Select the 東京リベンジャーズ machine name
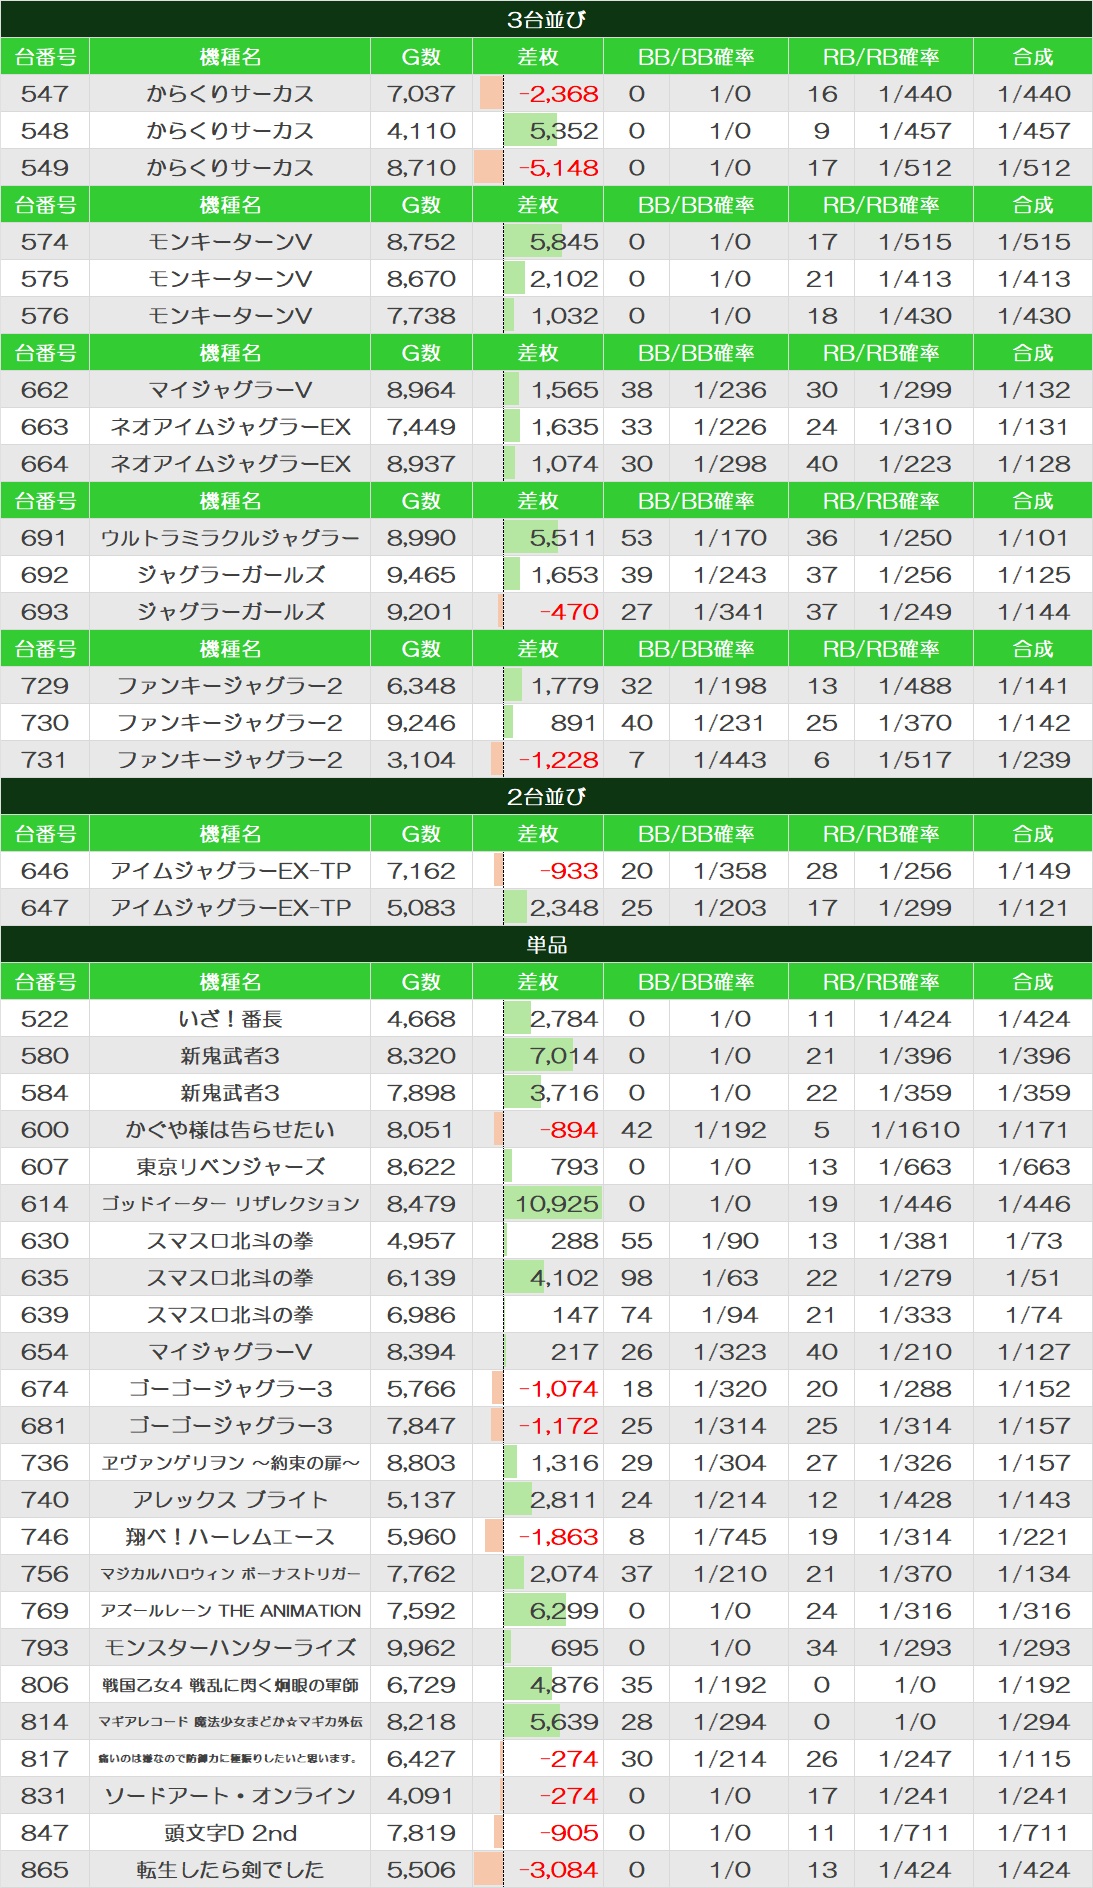1093x1888 pixels. 230,1167
